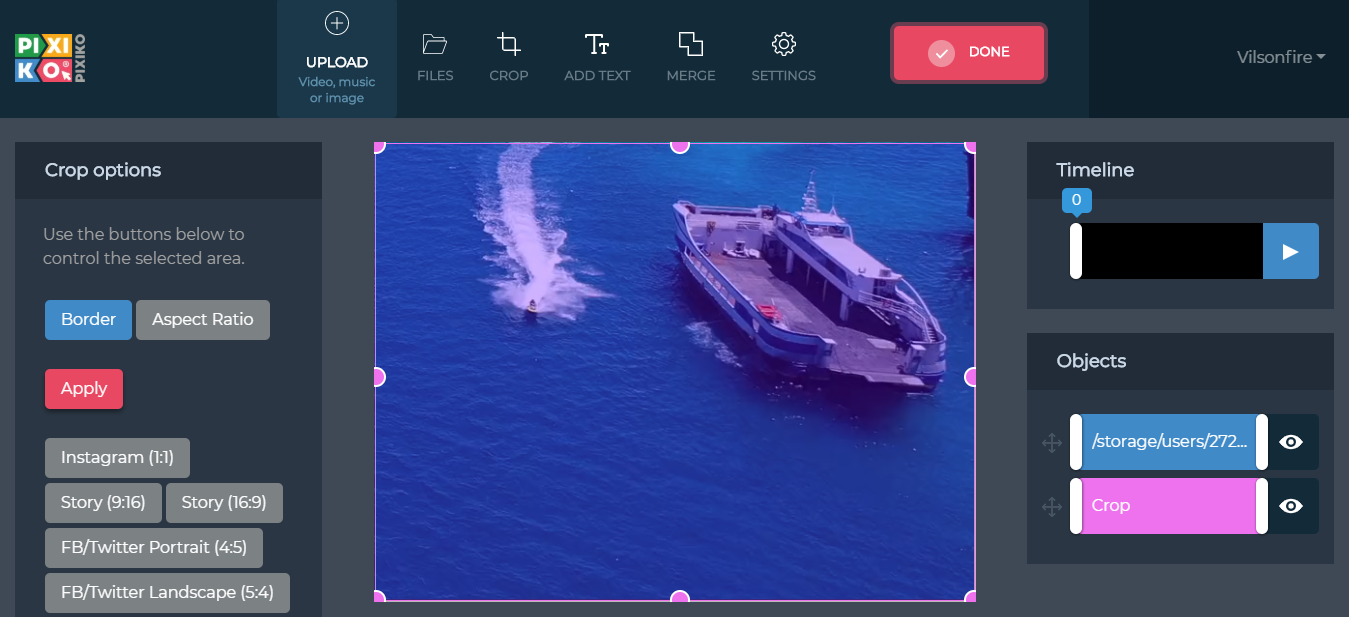Choose FB/Twitter Portrait (4:5) preset

point(154,548)
